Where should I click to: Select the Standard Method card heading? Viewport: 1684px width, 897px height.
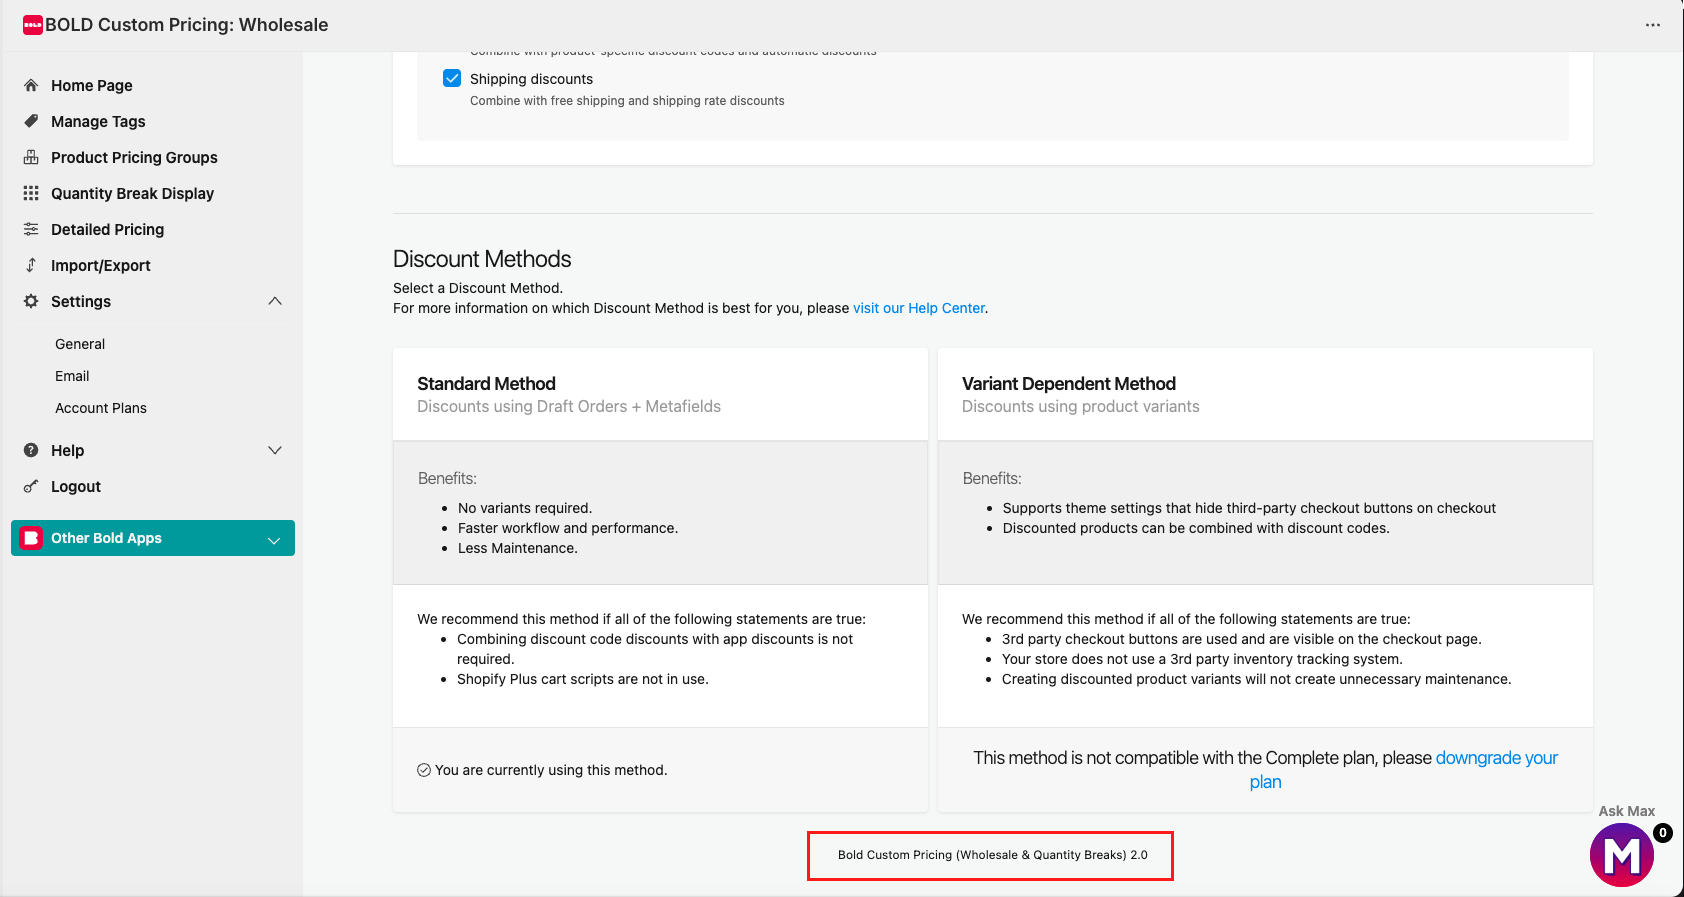point(486,384)
